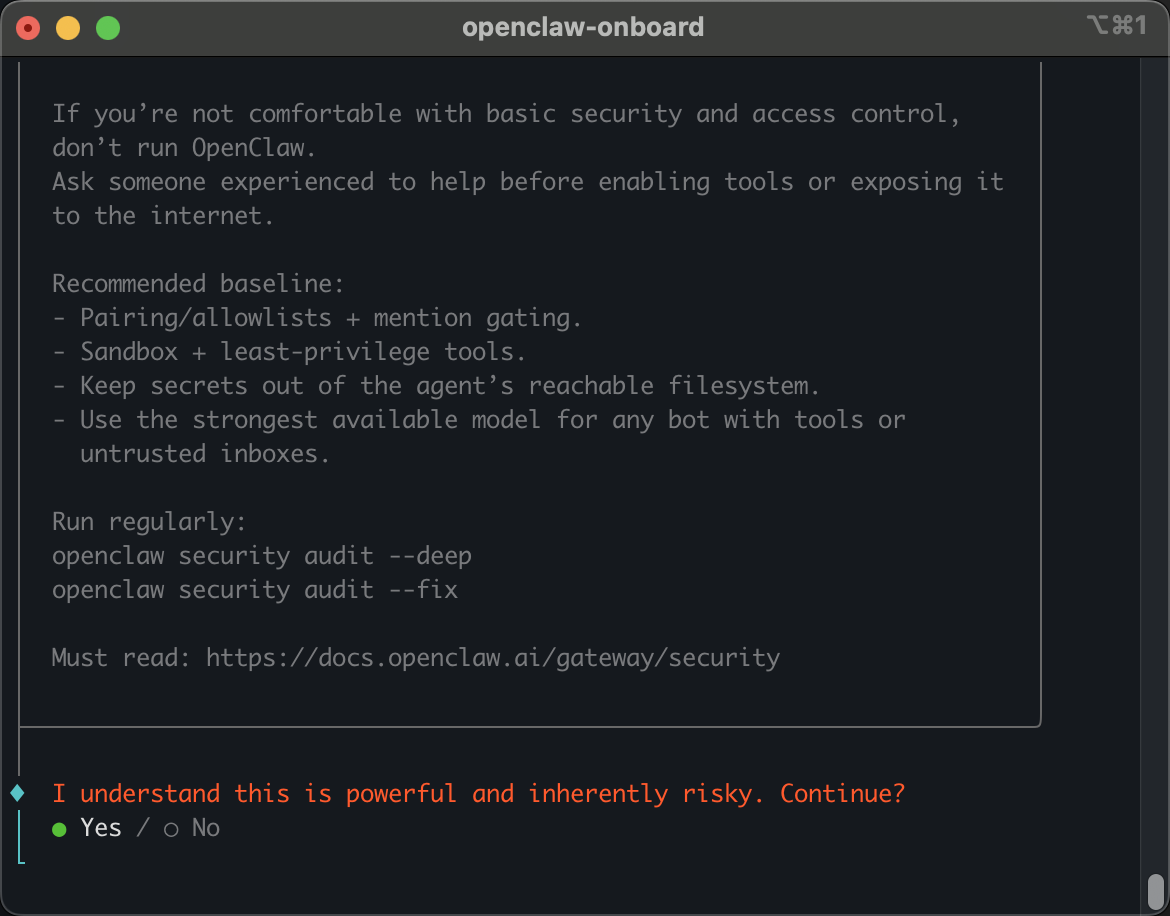Click the green zoom circle

tap(106, 27)
